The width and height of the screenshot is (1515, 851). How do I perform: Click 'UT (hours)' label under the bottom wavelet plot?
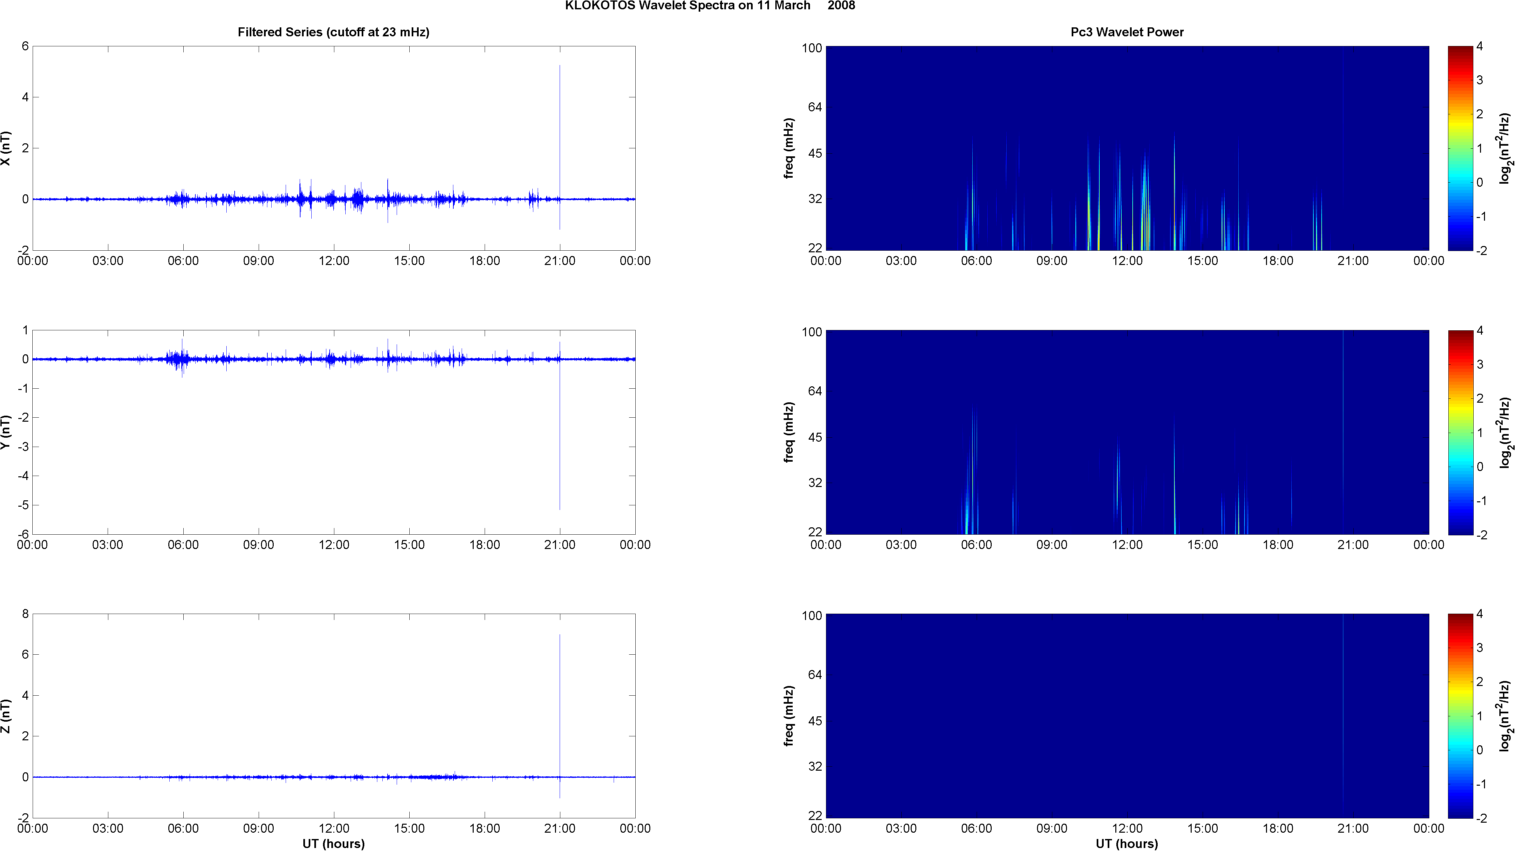1126,844
